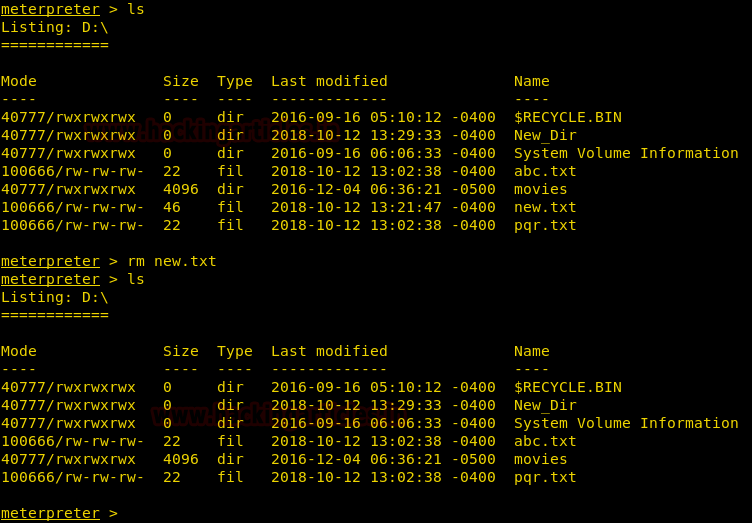Select 2016-12-04 06:36:21 -0500 in second listing
The width and height of the screenshot is (752, 523).
tap(383, 459)
